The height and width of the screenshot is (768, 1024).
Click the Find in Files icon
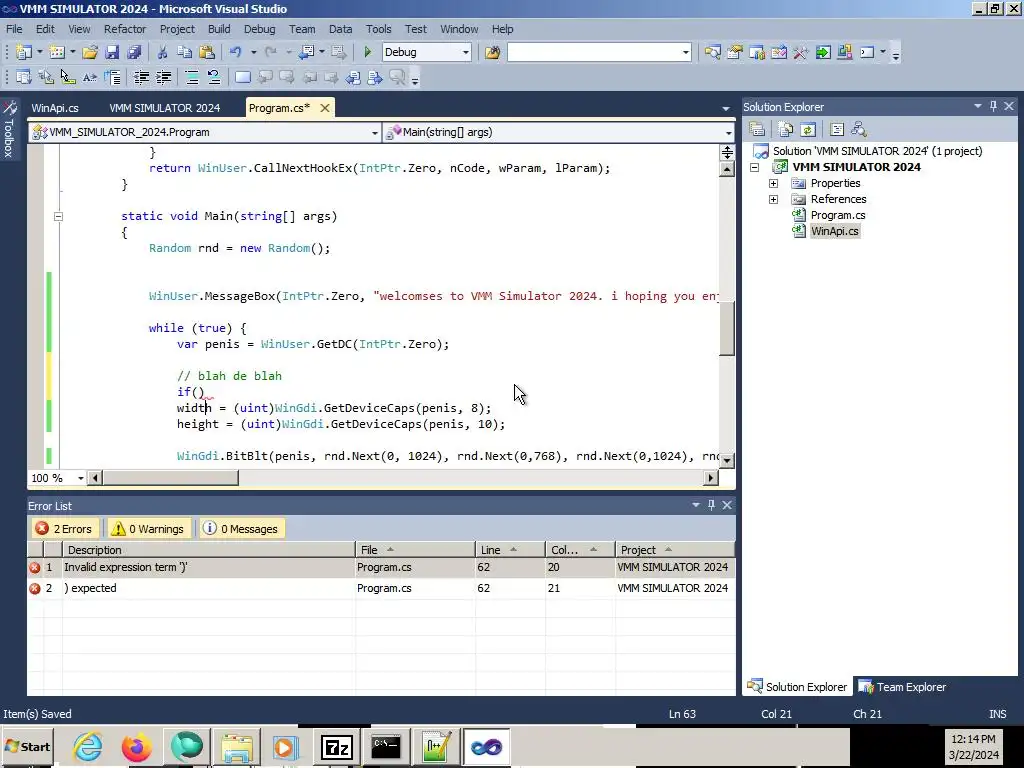pyautogui.click(x=492, y=52)
